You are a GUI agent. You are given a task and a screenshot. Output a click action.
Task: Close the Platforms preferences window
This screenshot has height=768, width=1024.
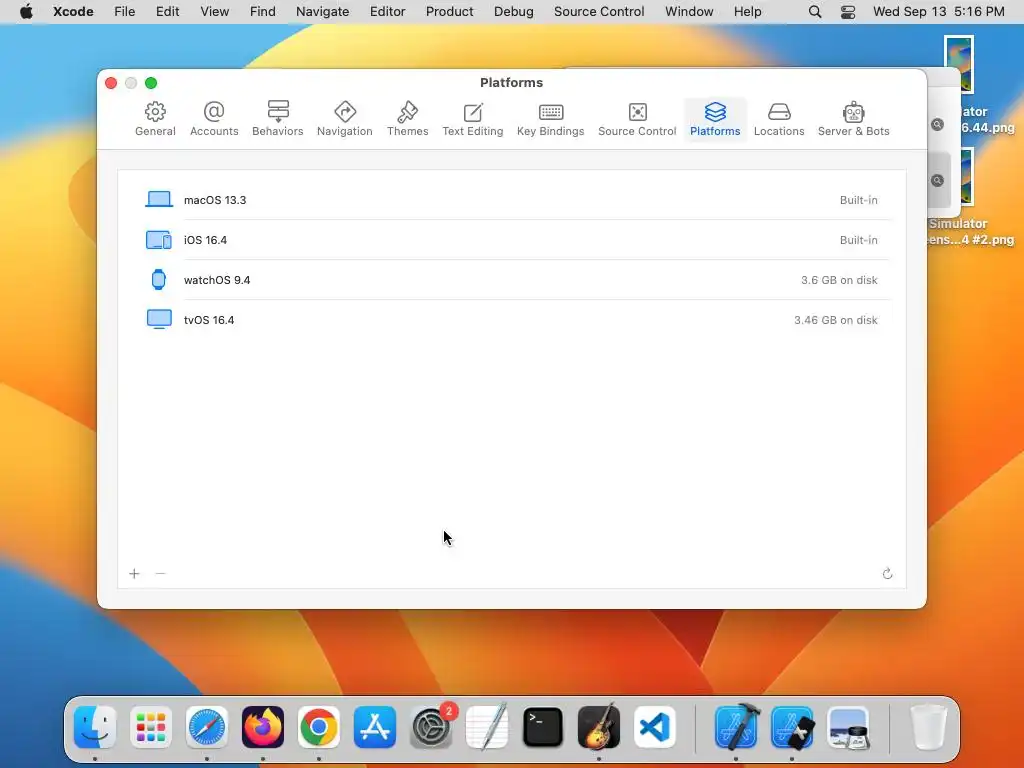click(111, 83)
